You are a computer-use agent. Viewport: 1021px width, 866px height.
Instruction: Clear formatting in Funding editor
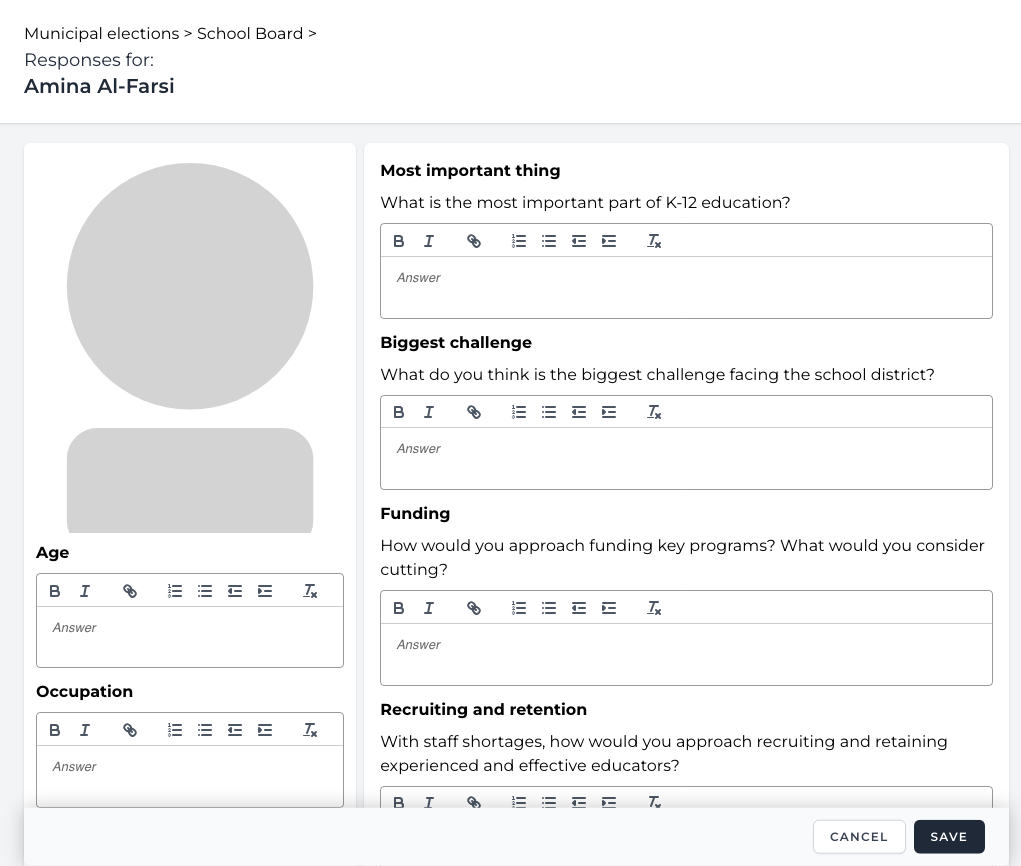[x=654, y=608]
